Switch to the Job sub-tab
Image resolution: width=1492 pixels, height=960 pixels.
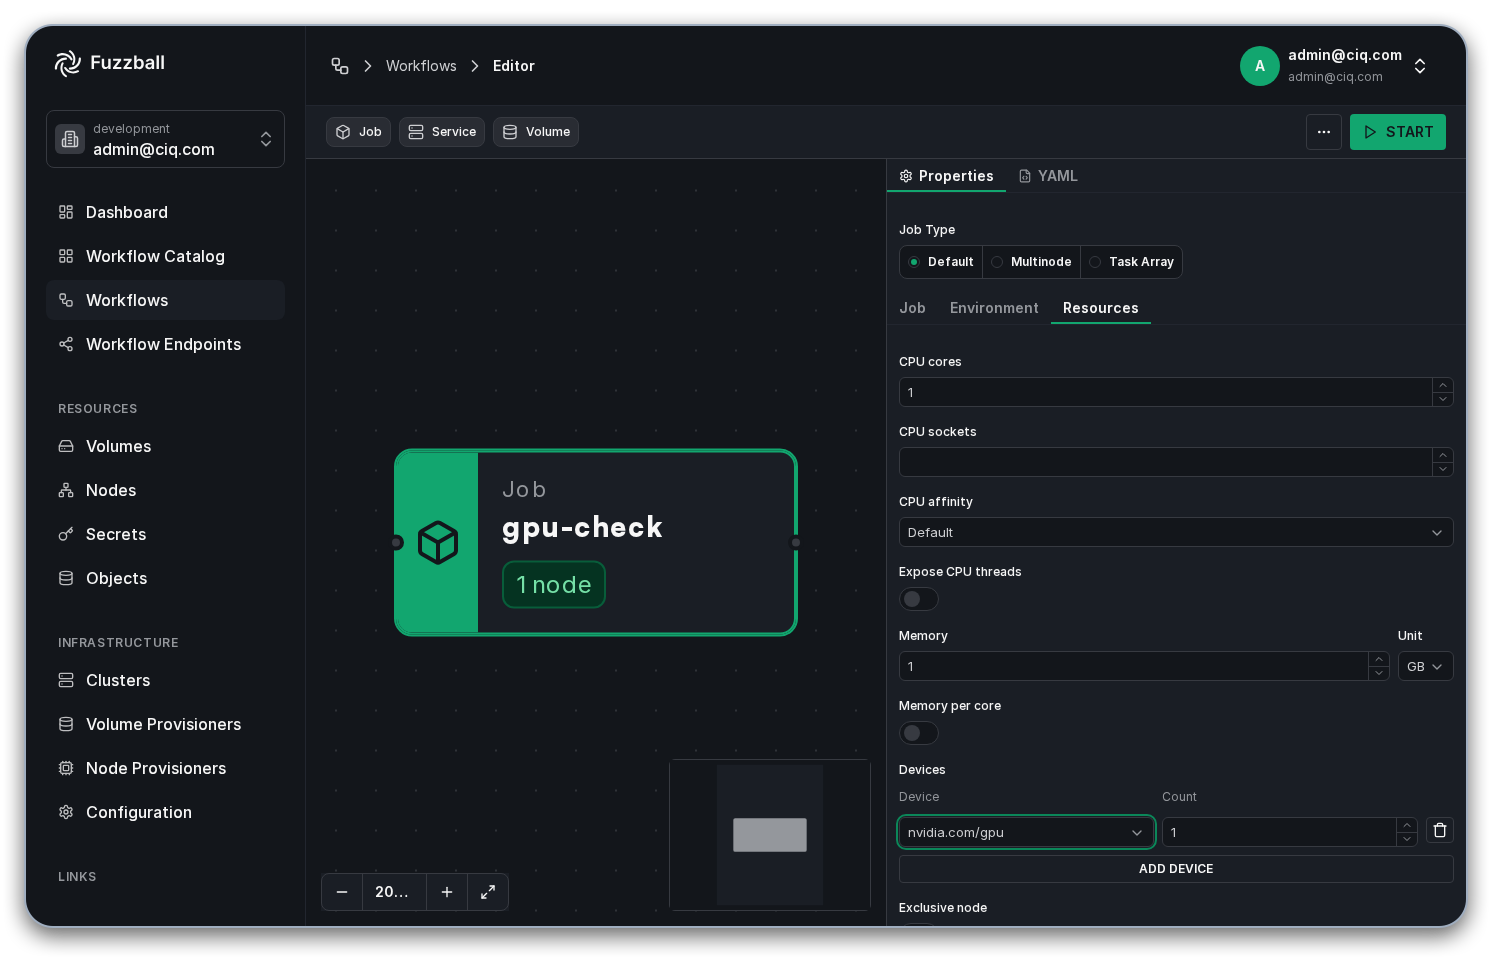coord(912,308)
